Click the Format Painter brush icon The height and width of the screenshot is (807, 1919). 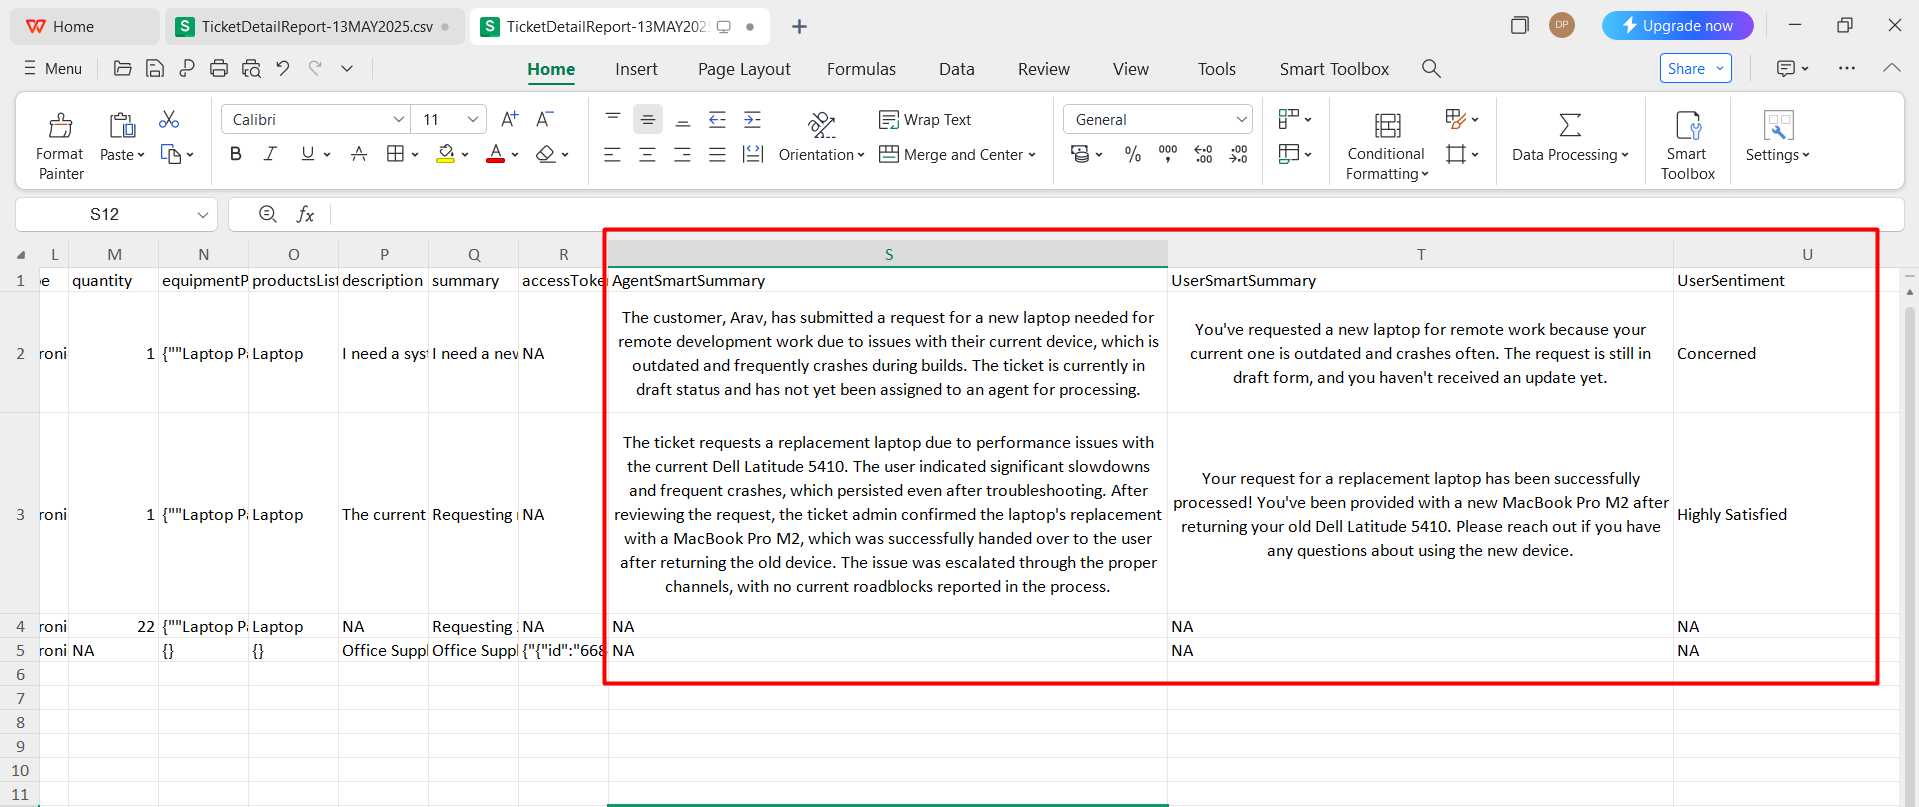(x=60, y=125)
